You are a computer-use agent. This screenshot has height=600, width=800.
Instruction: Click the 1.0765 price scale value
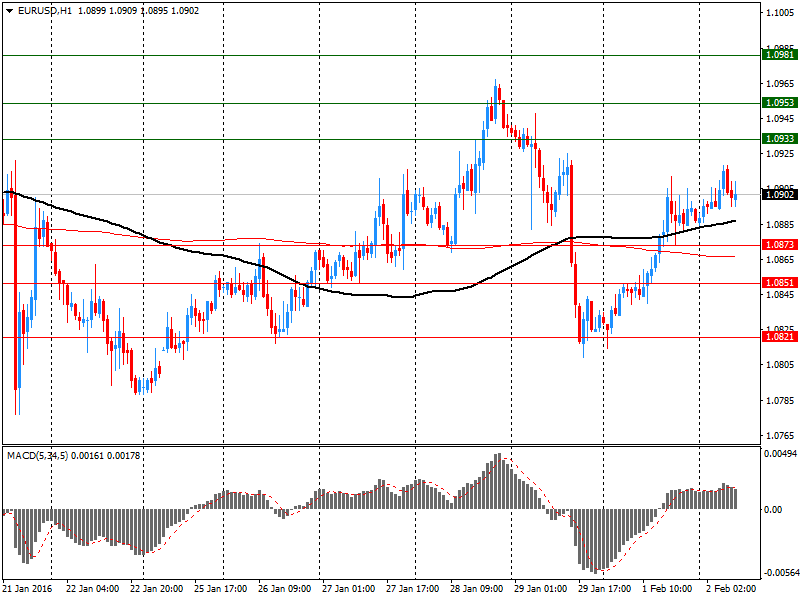click(x=780, y=436)
